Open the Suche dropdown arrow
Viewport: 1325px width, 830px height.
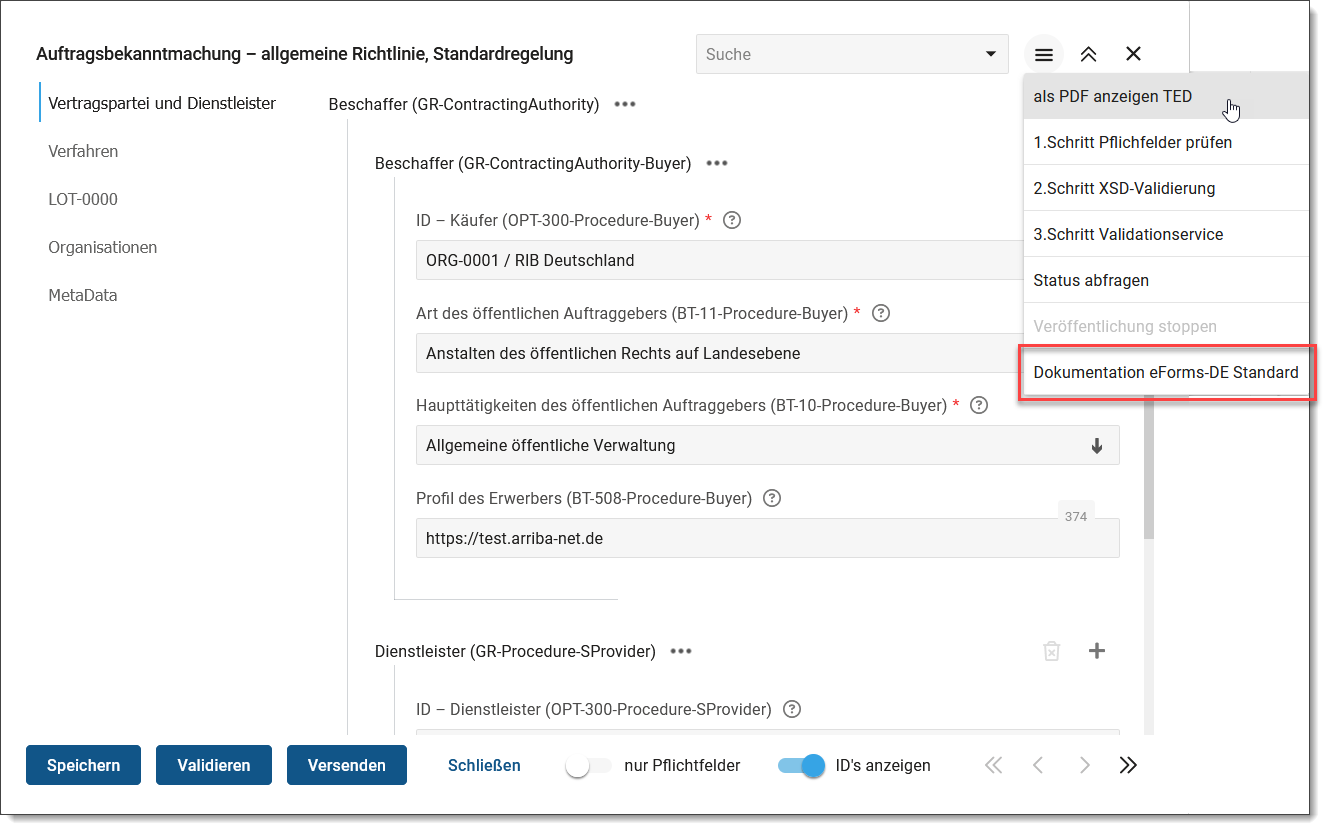click(990, 54)
